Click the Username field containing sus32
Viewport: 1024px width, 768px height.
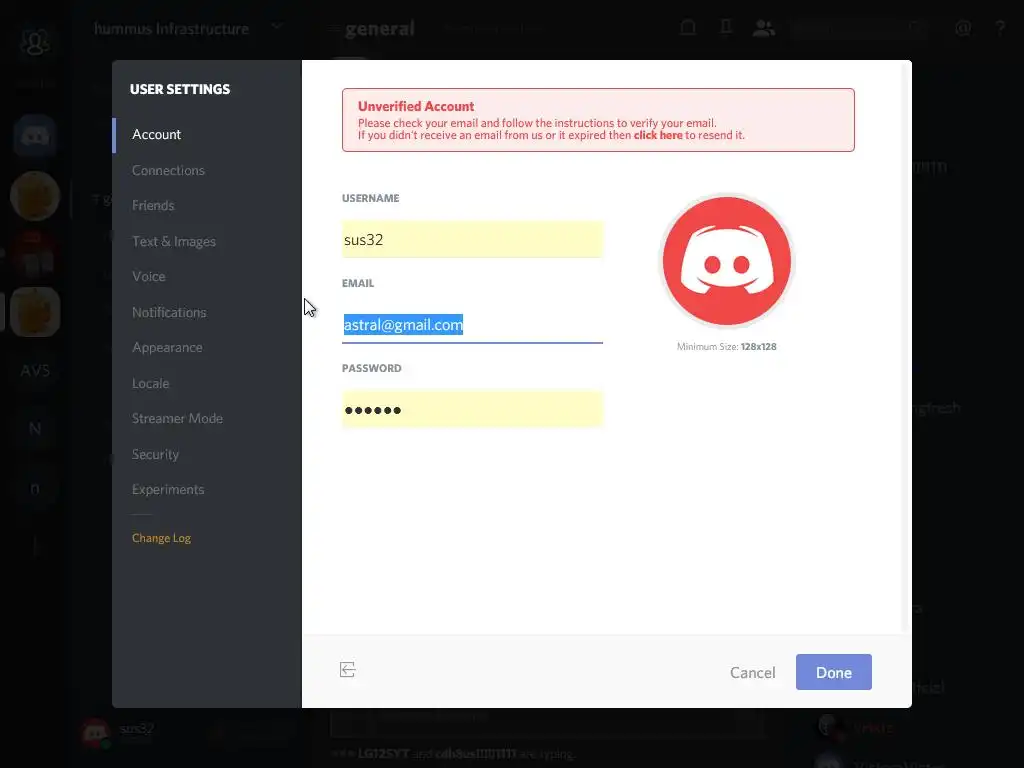pyautogui.click(x=472, y=240)
